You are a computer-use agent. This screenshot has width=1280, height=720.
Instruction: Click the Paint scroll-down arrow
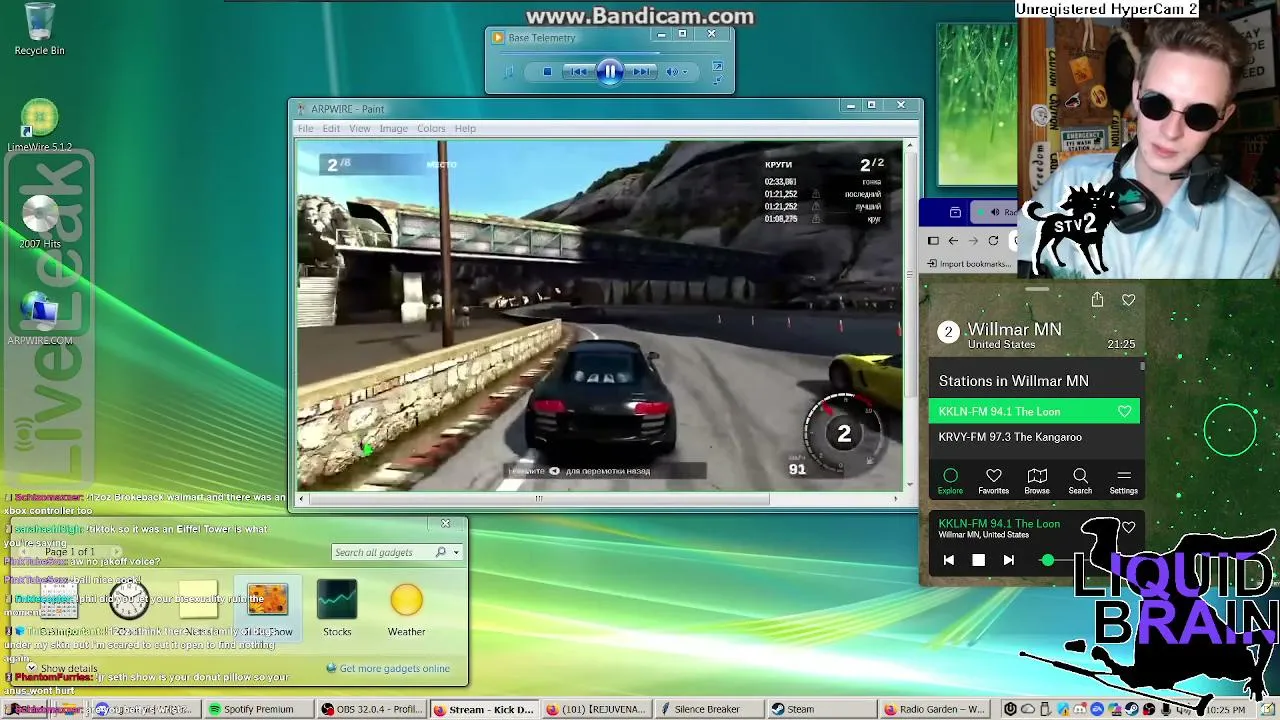909,485
